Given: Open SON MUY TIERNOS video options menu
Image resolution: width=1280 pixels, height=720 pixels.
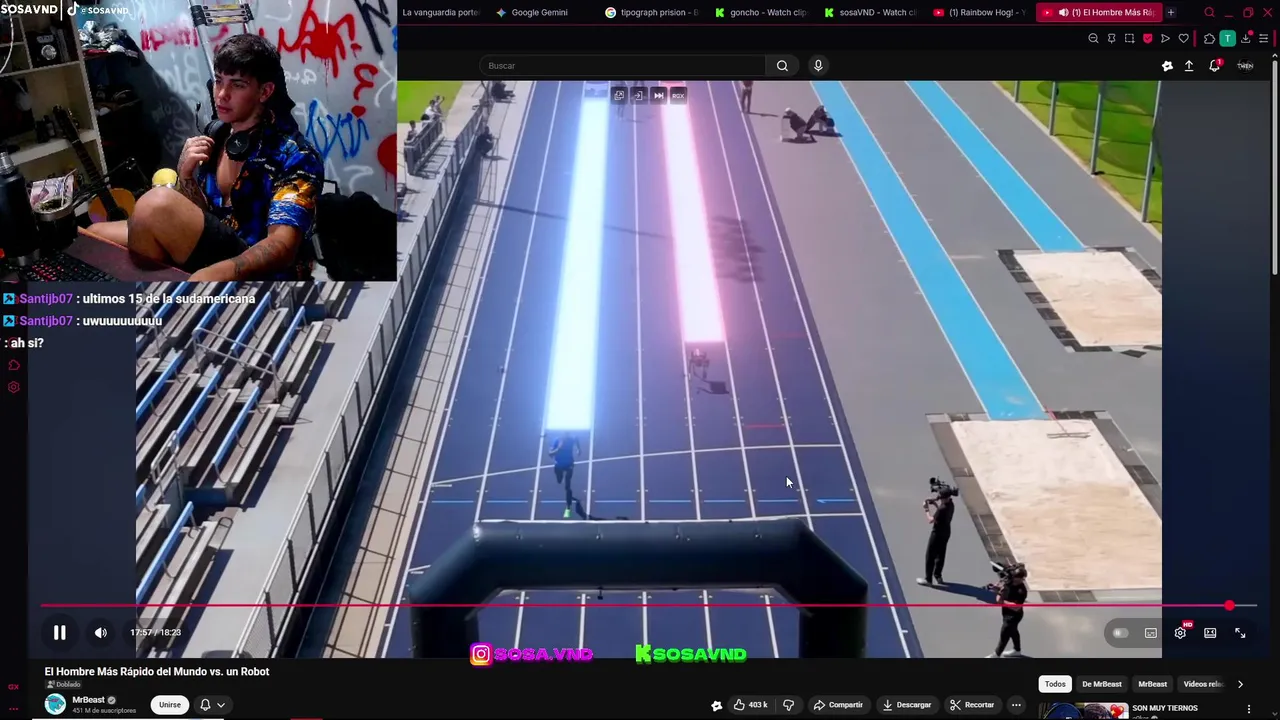Looking at the screenshot, I should (x=1248, y=709).
